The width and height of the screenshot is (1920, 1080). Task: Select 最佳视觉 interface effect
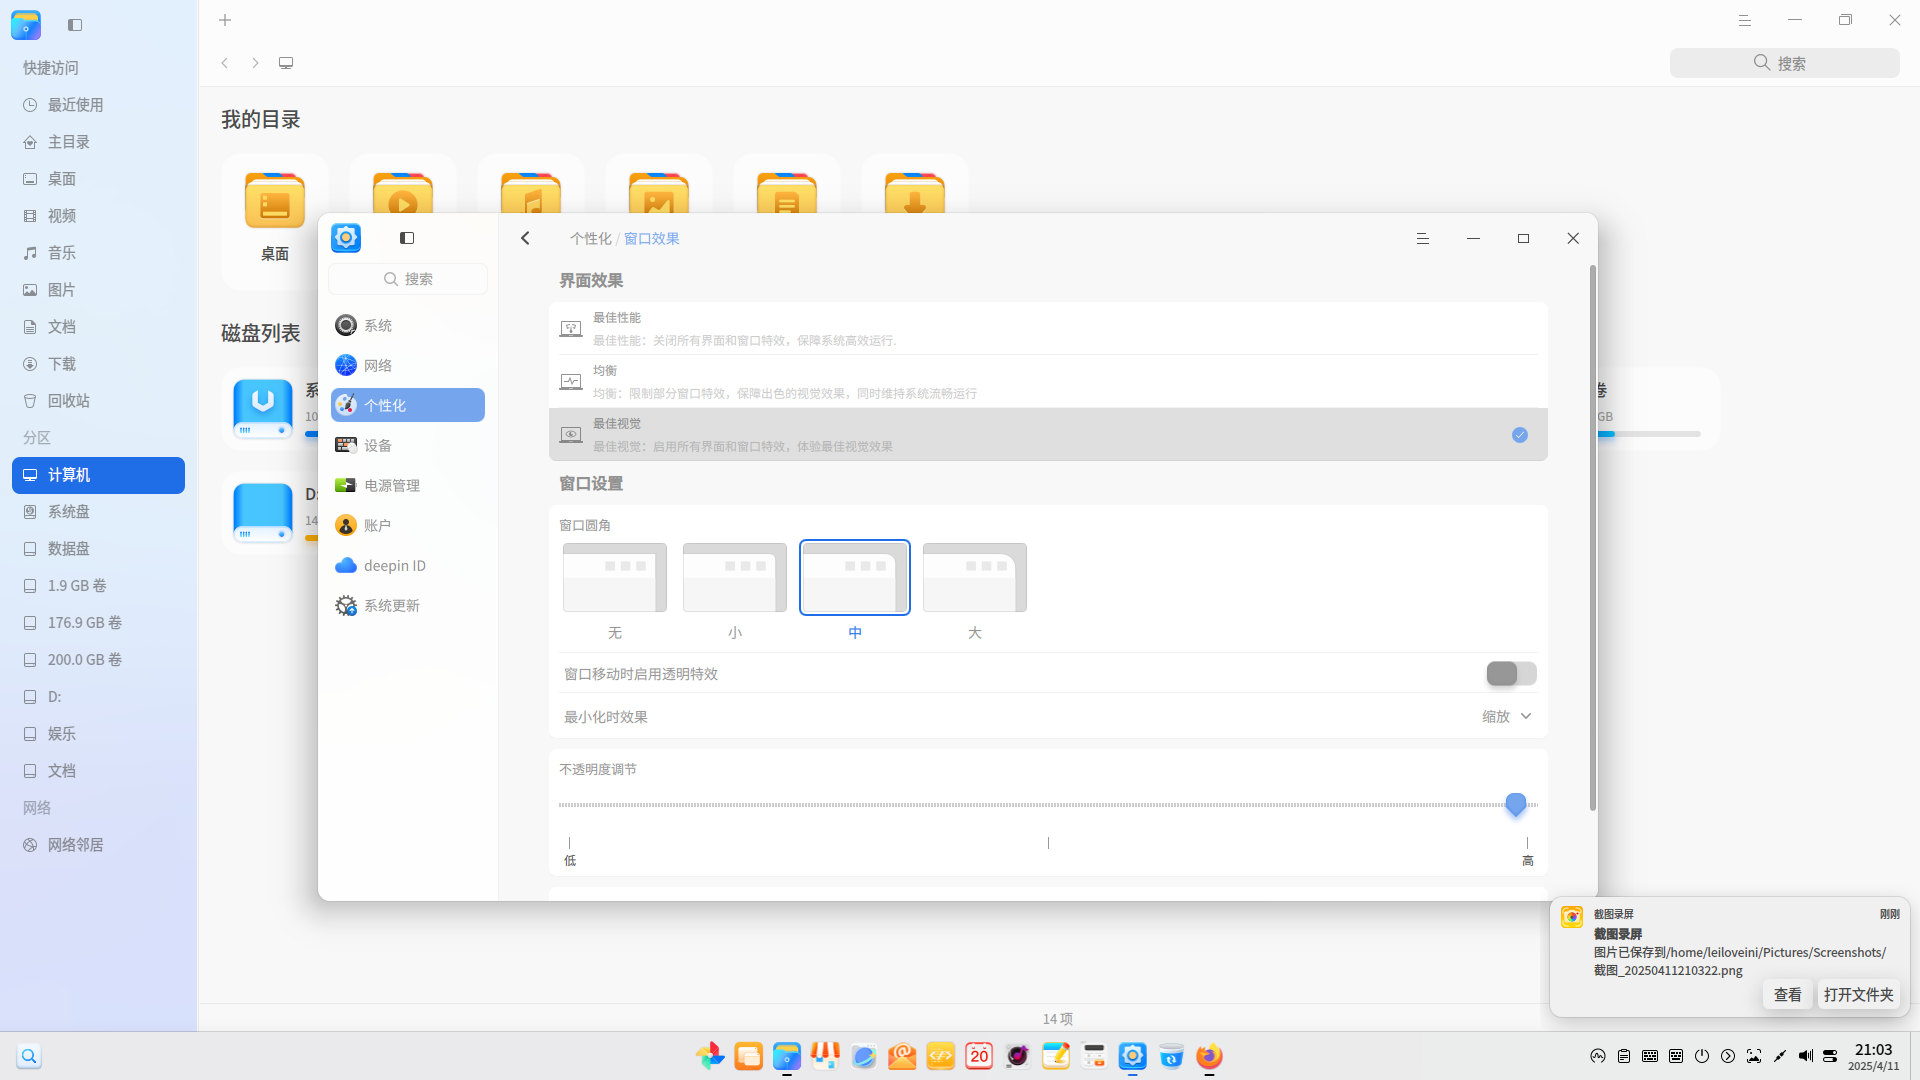click(1048, 434)
